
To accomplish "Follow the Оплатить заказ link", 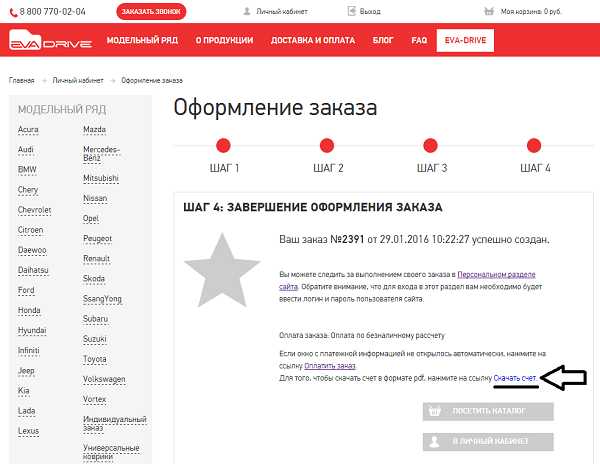I will 329,366.
